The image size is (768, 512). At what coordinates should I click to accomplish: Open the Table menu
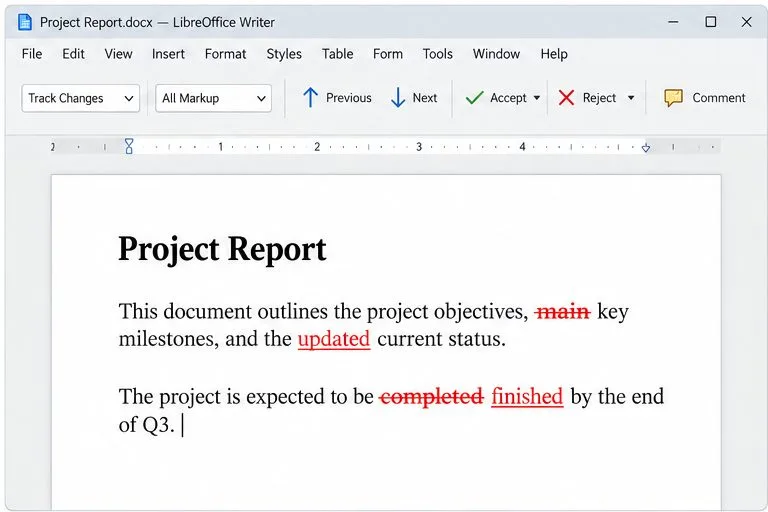pyautogui.click(x=337, y=54)
